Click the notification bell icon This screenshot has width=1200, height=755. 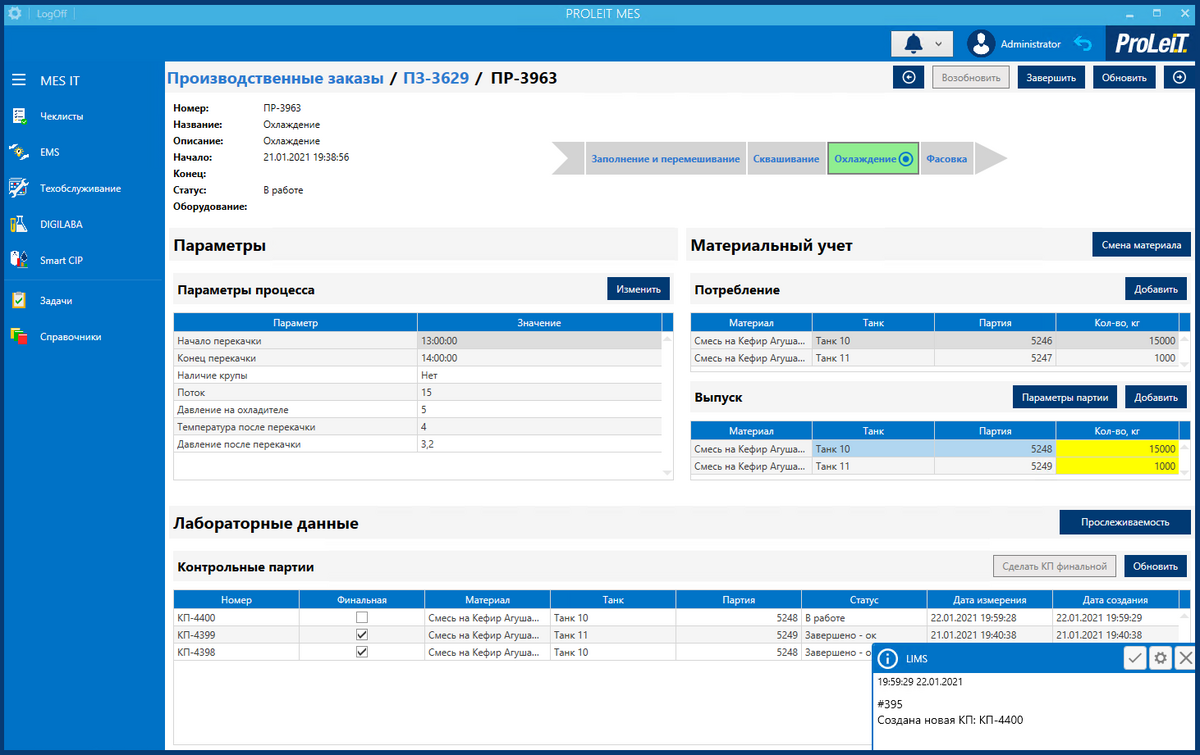point(913,44)
